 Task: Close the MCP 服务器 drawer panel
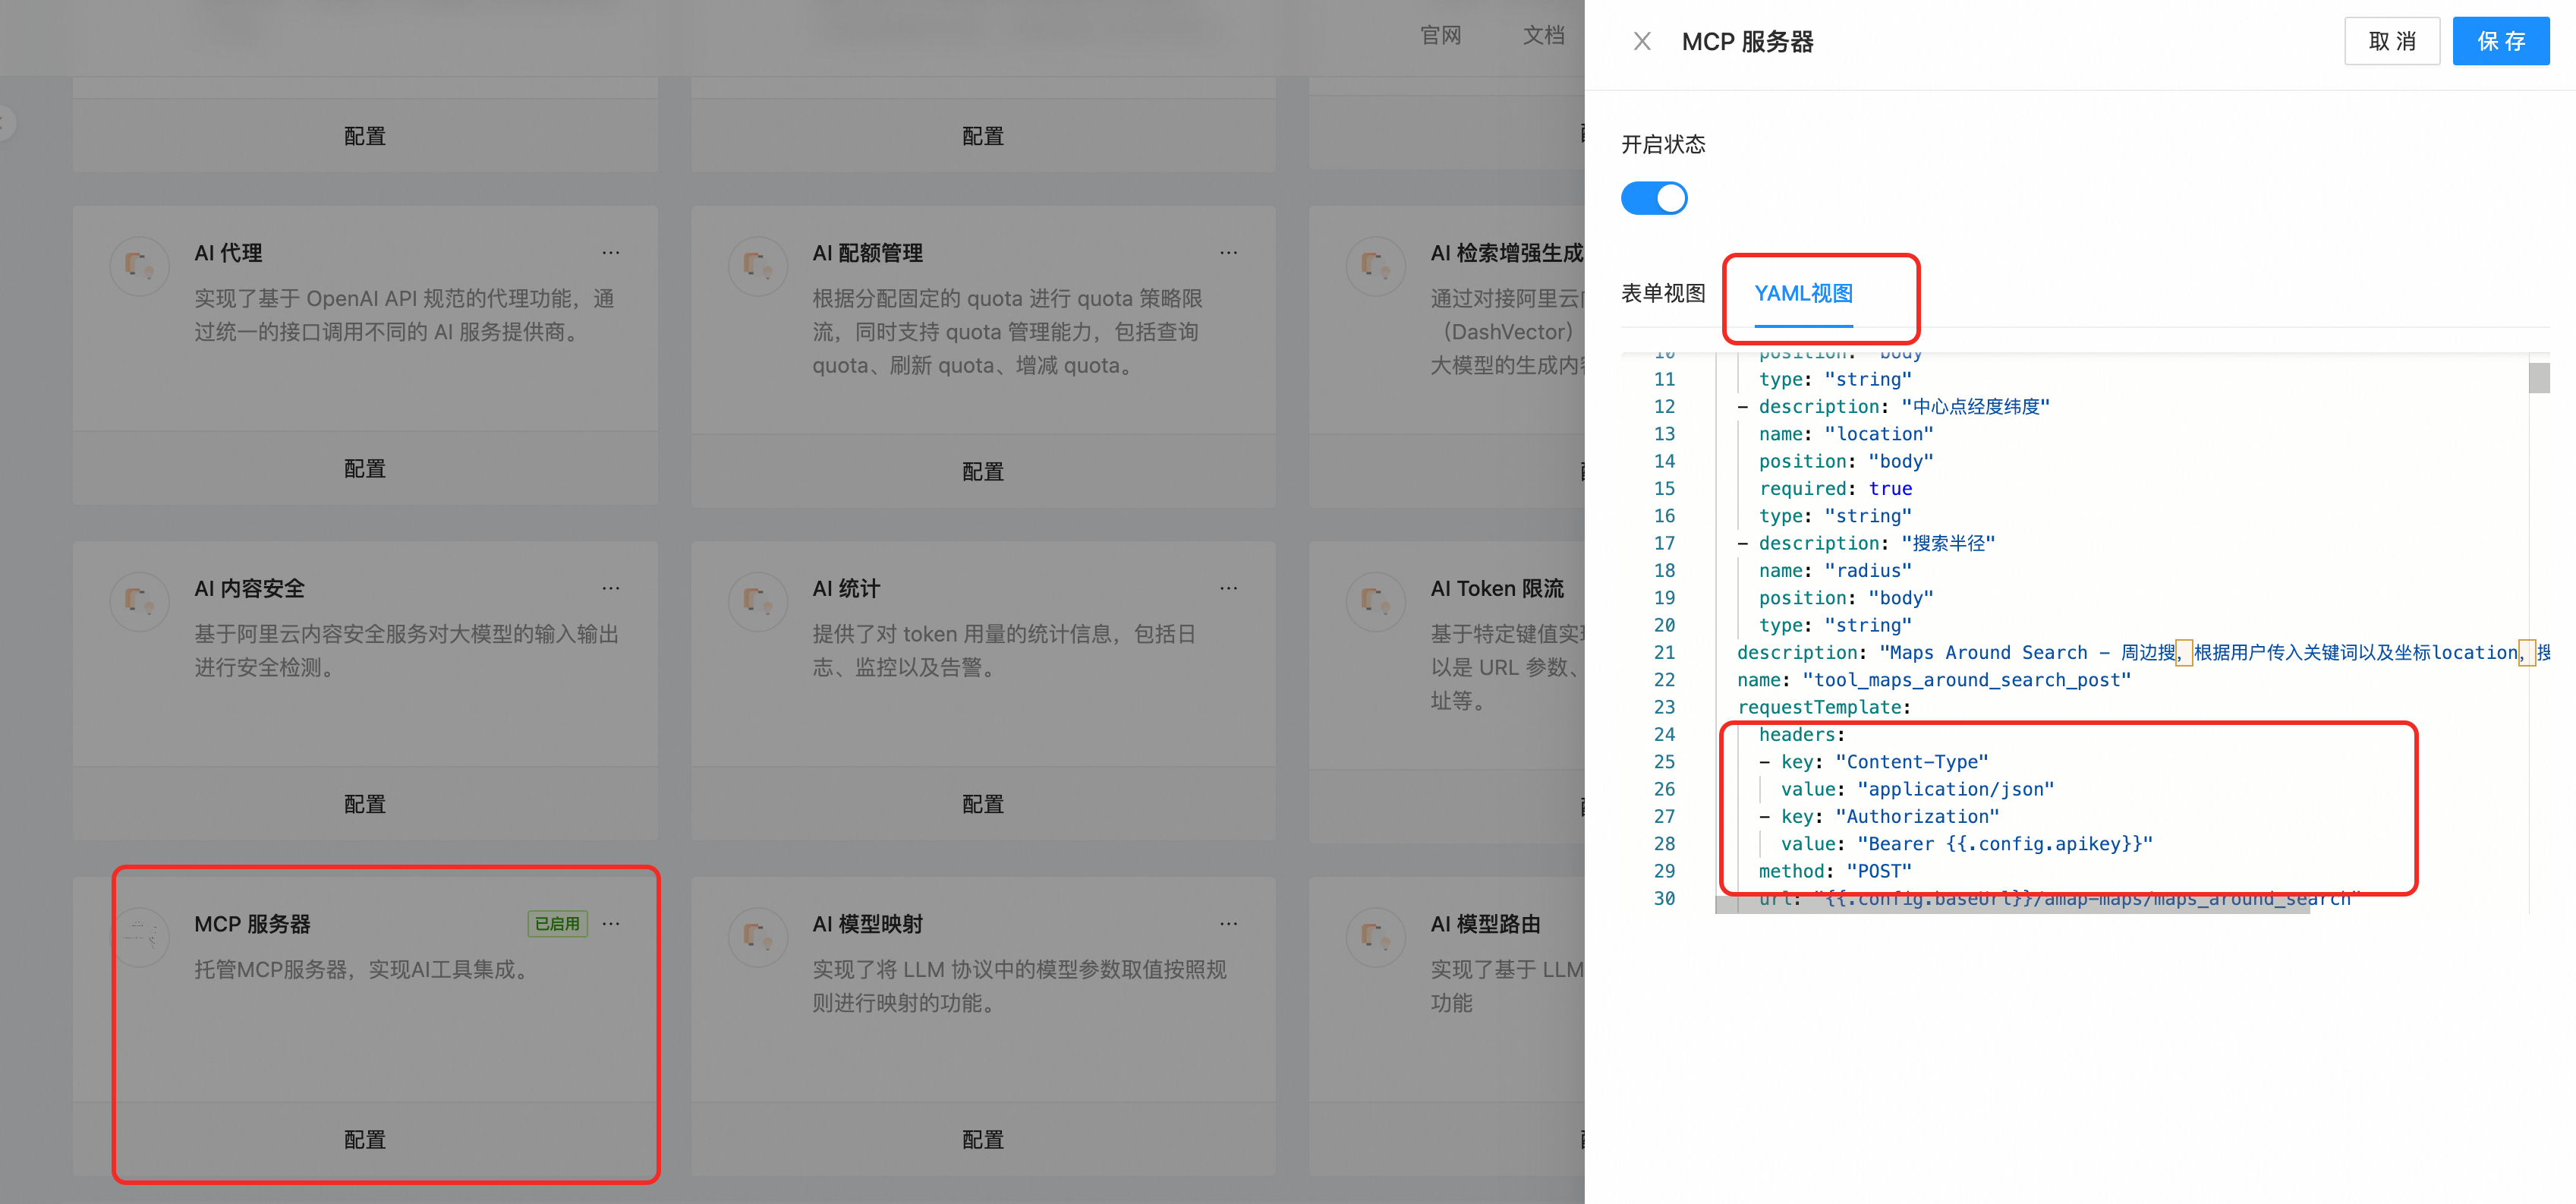tap(1641, 41)
